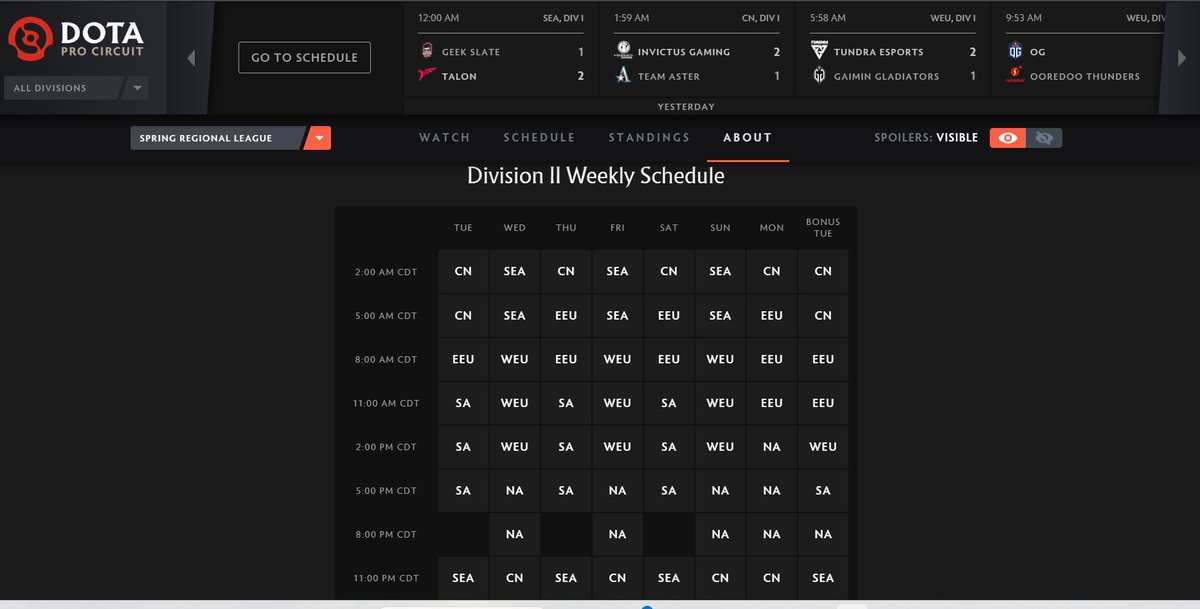The width and height of the screenshot is (1200, 609).
Task: Switch to the Watch tab
Action: pyautogui.click(x=445, y=138)
